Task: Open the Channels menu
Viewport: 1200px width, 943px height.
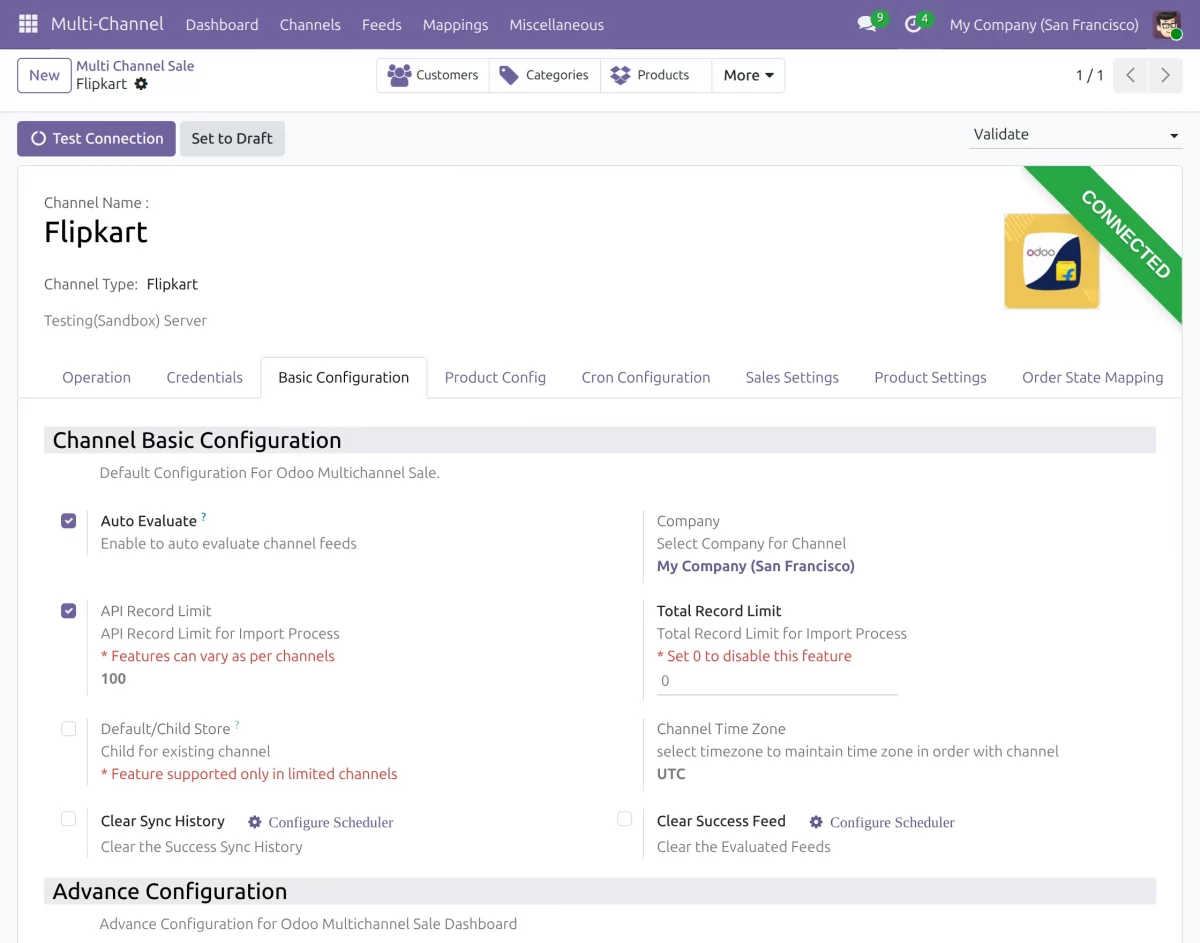Action: [x=310, y=24]
